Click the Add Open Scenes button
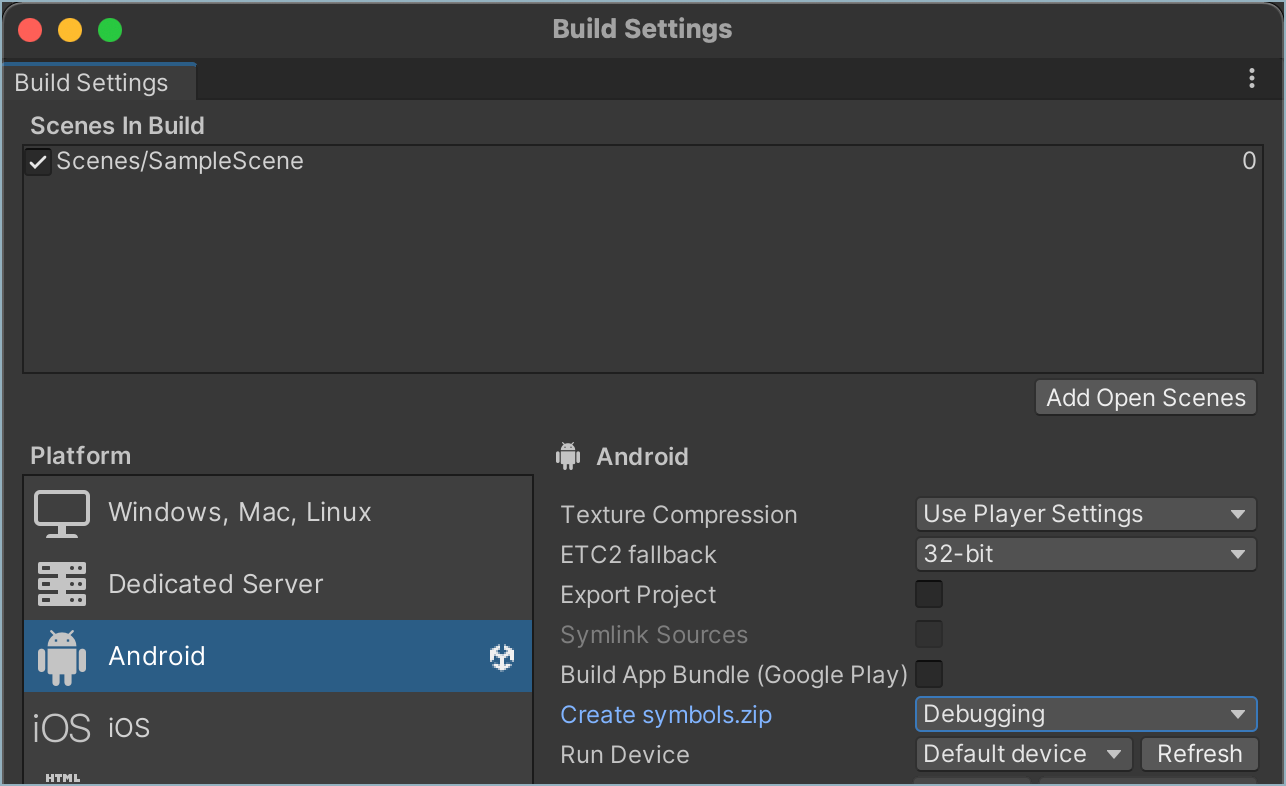 (1144, 397)
